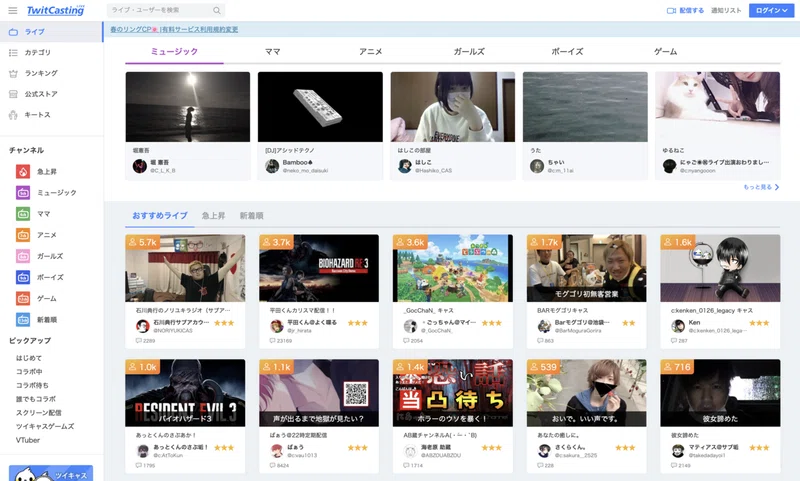Viewport: 800px width, 481px height.
Task: Open the hamburger menu icon
Action: [13, 10]
